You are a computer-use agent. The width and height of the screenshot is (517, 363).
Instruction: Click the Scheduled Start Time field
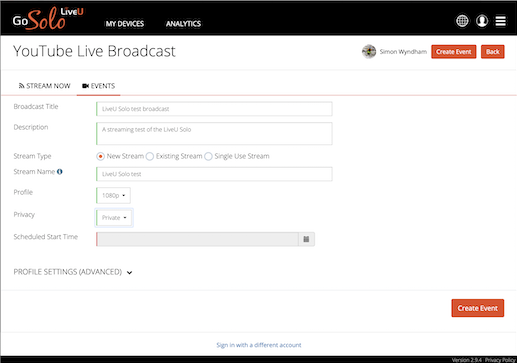197,239
